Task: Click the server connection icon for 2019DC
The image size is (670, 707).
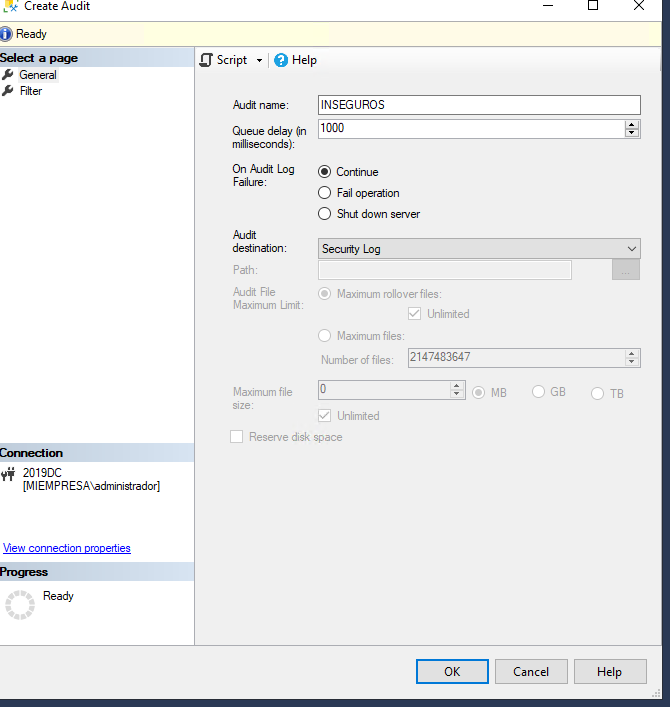Action: pos(9,474)
